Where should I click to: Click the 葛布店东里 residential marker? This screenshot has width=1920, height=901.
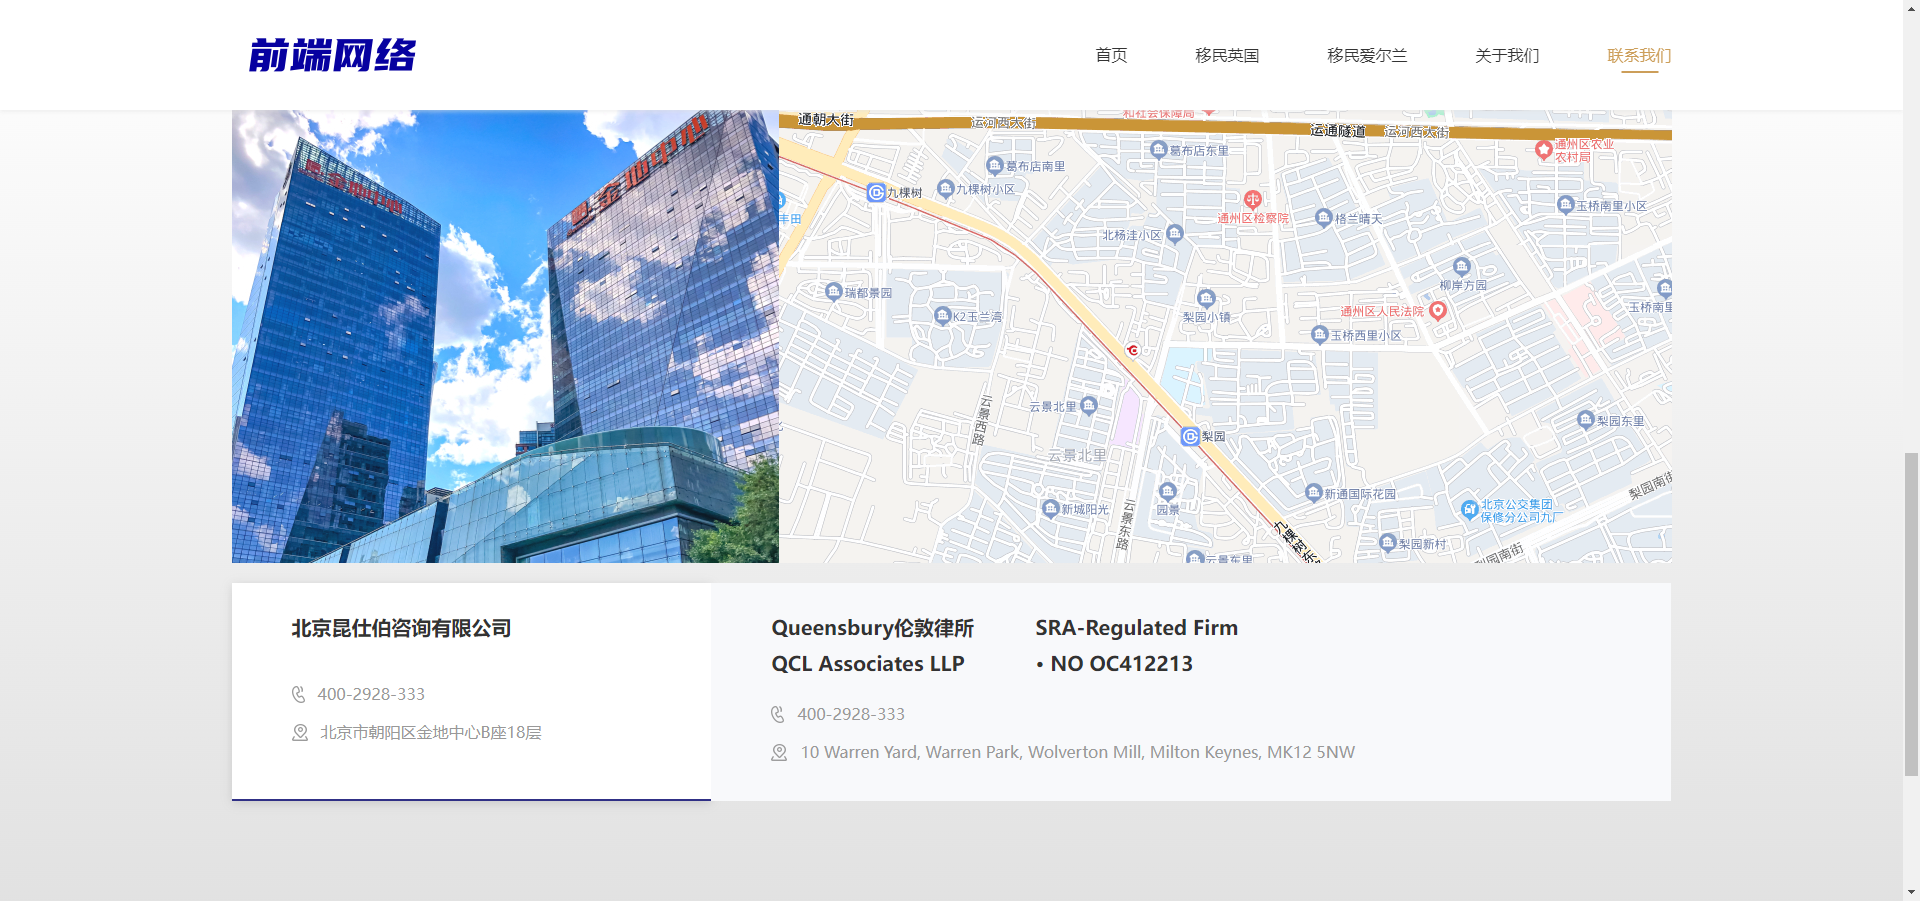point(1158,150)
